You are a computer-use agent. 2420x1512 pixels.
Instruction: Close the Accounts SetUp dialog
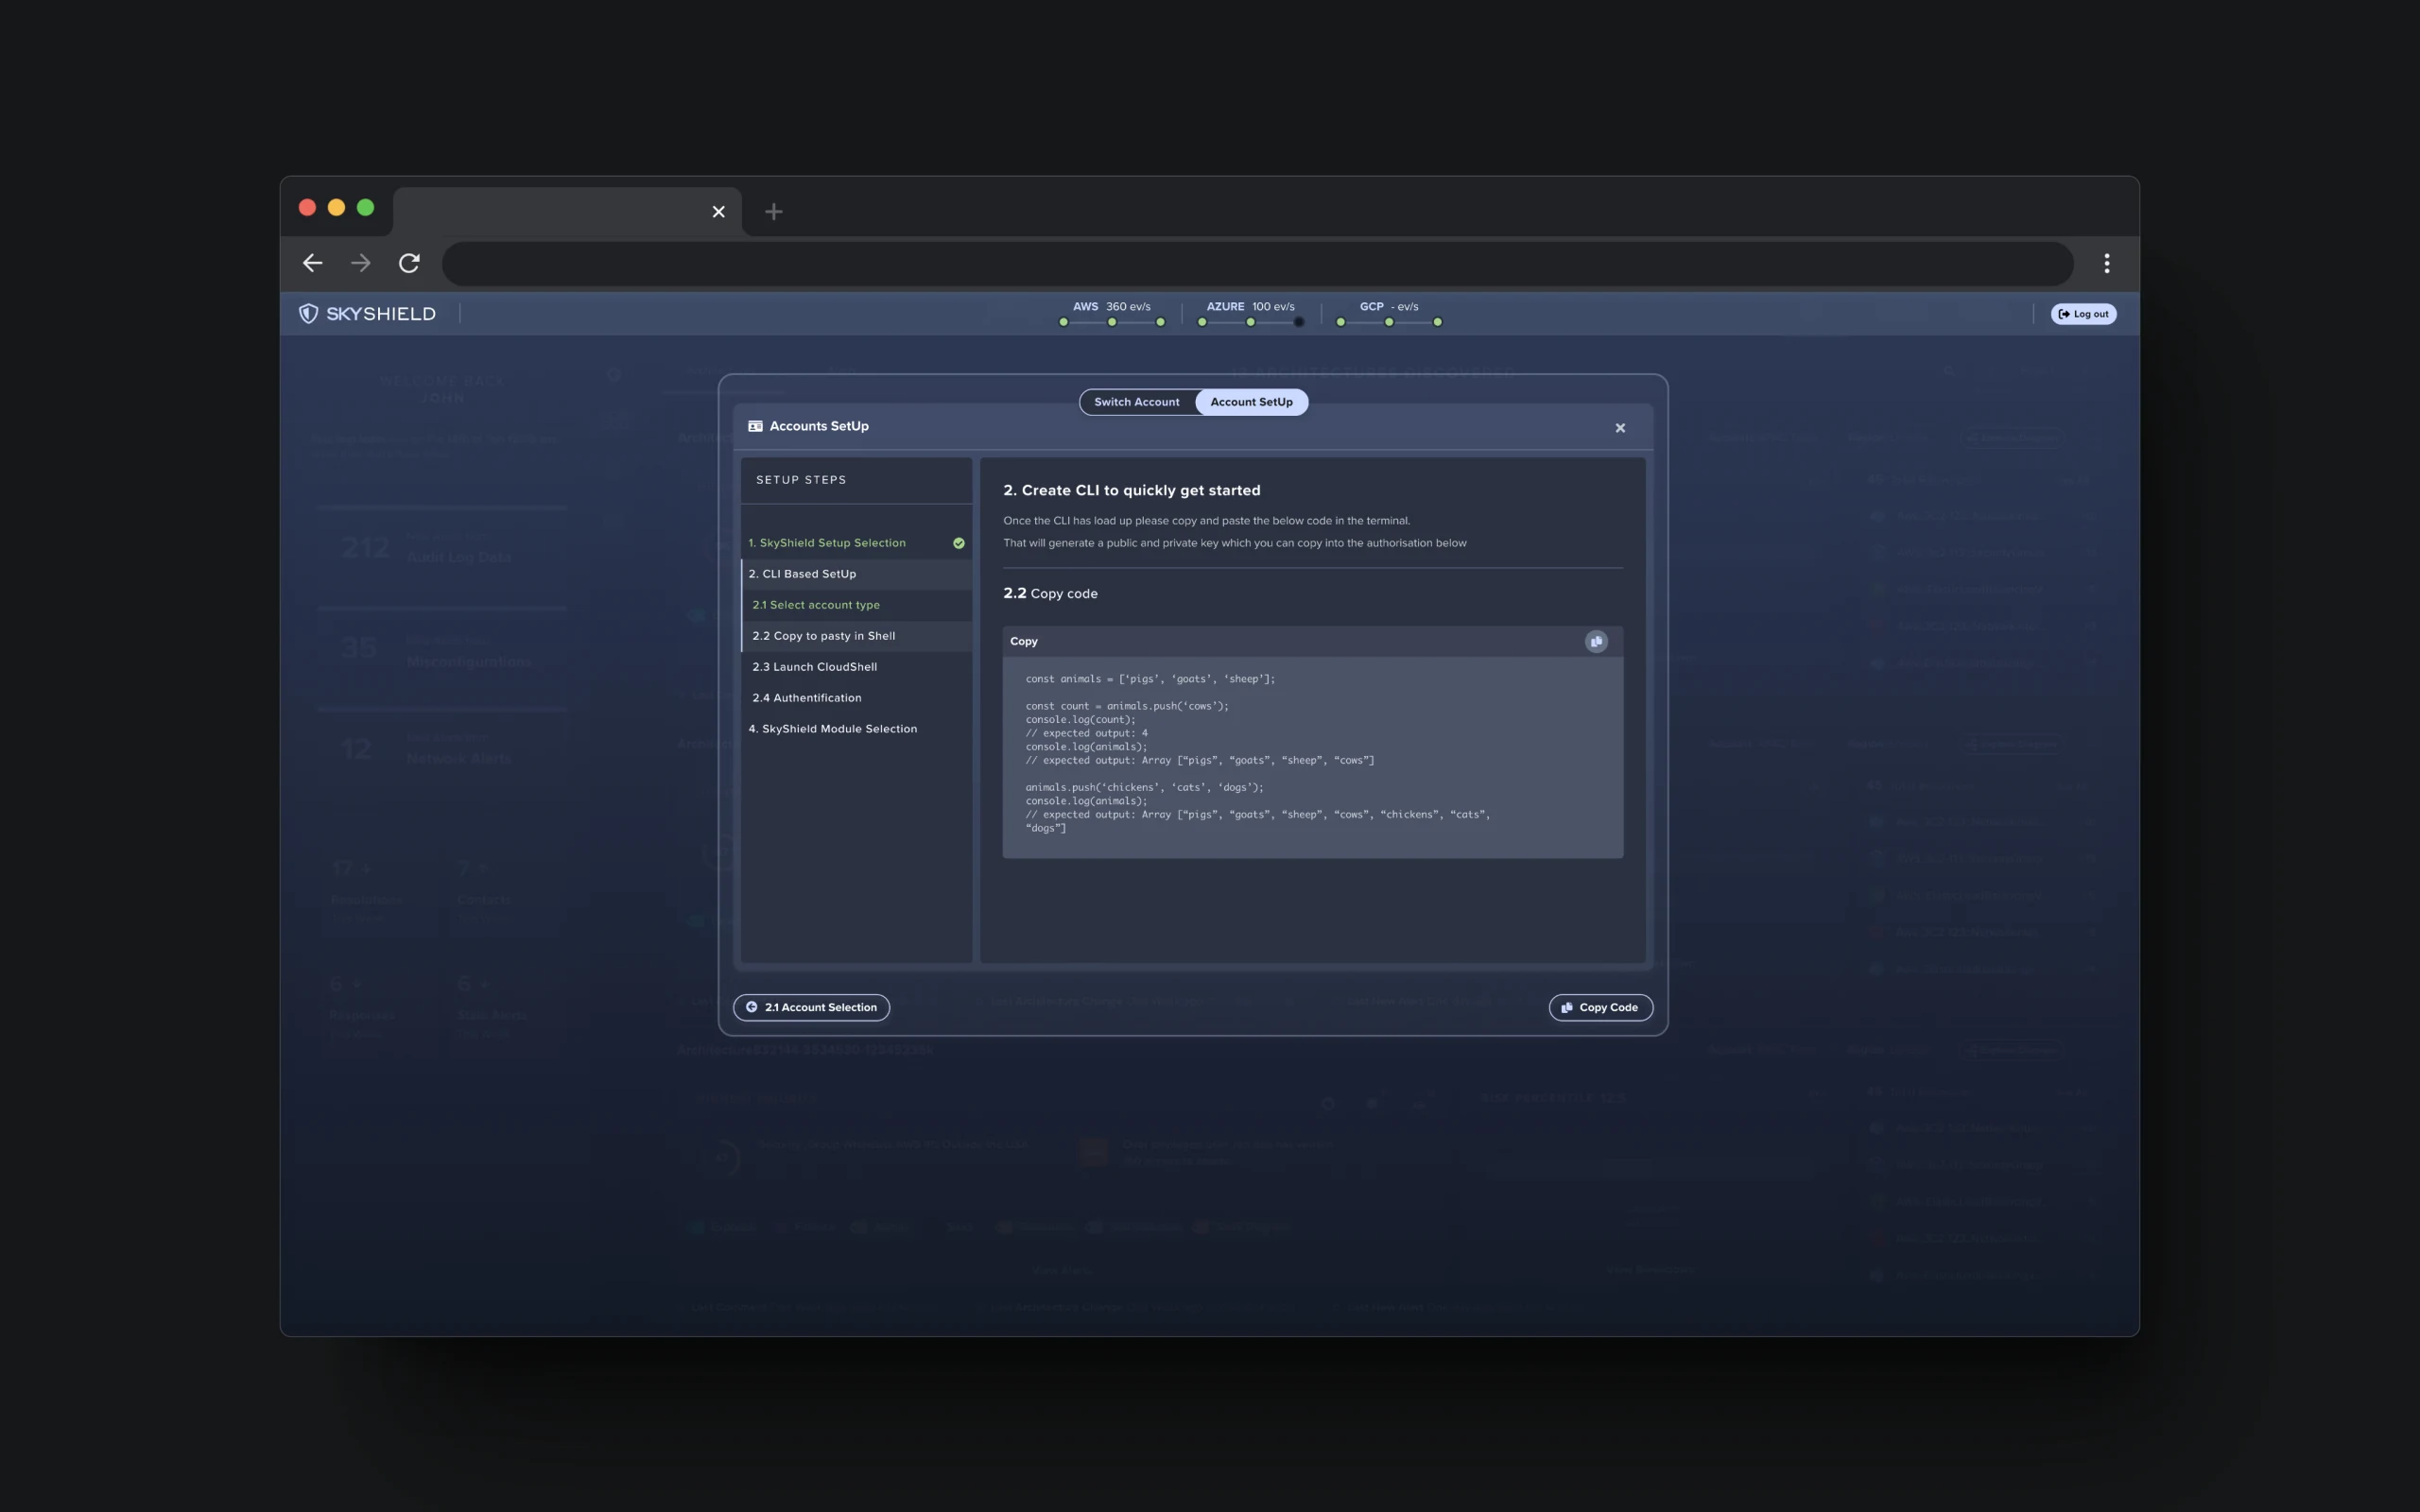(x=1620, y=428)
